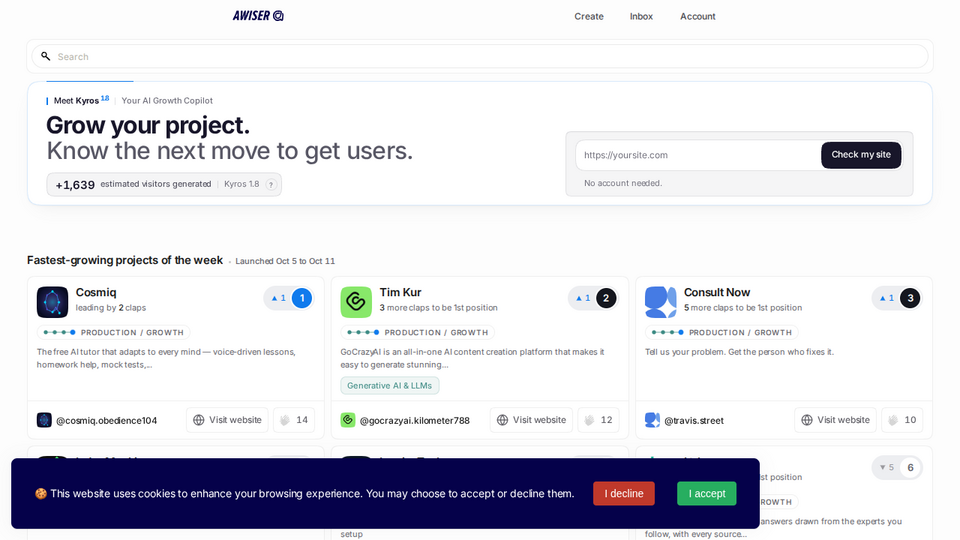The image size is (960, 540).
Task: Open the Consult Now project title
Action: [717, 293]
